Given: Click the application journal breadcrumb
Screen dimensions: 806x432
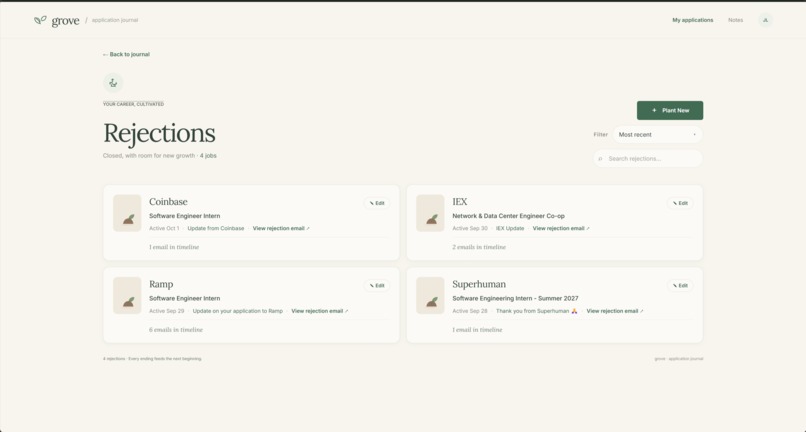Looking at the screenshot, I should (x=115, y=20).
